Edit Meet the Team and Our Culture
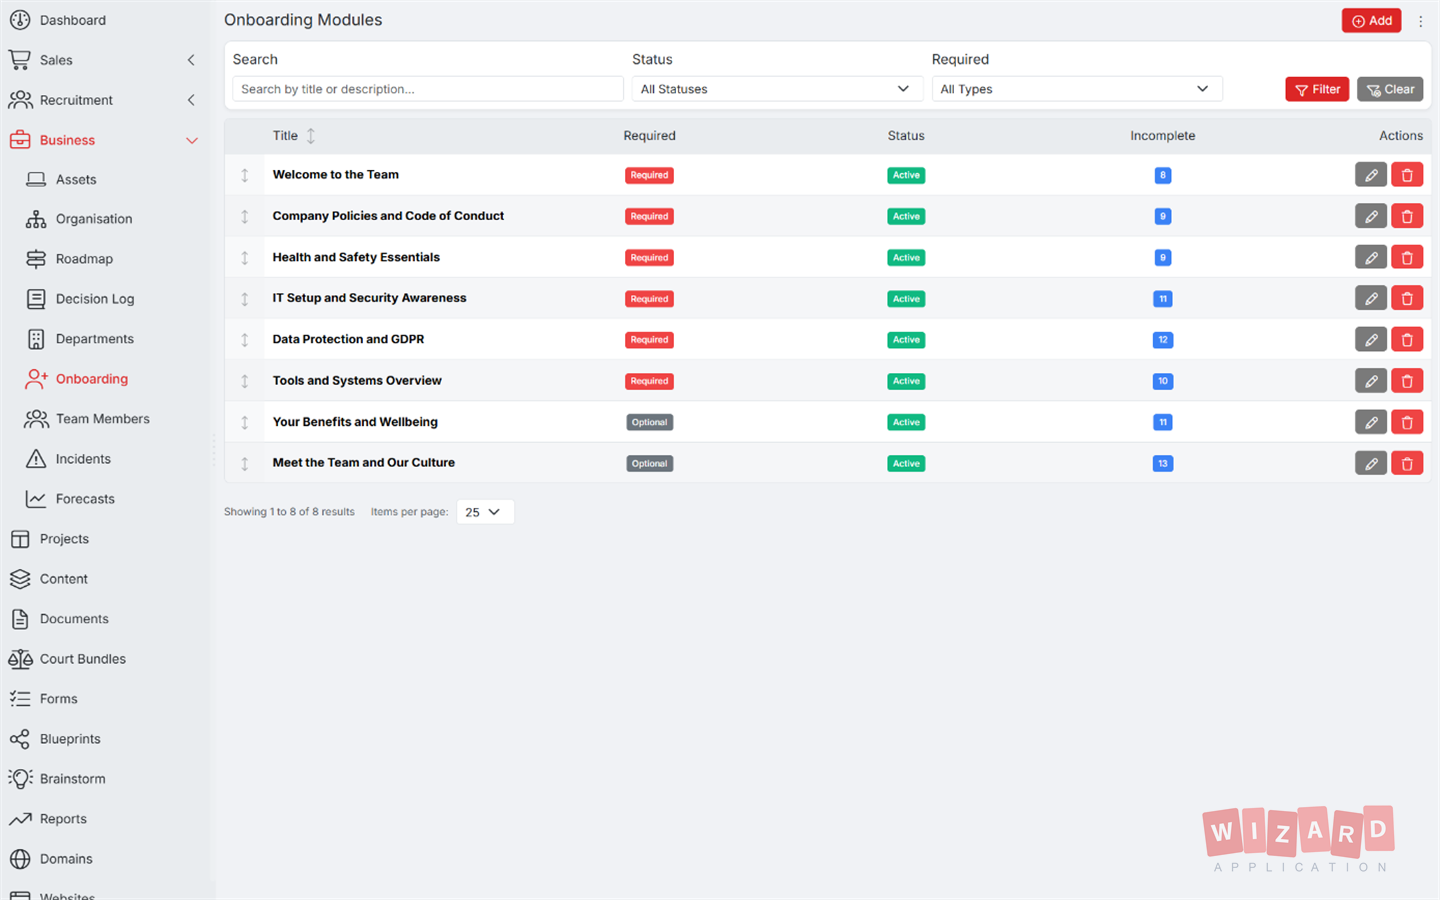 (x=1370, y=463)
